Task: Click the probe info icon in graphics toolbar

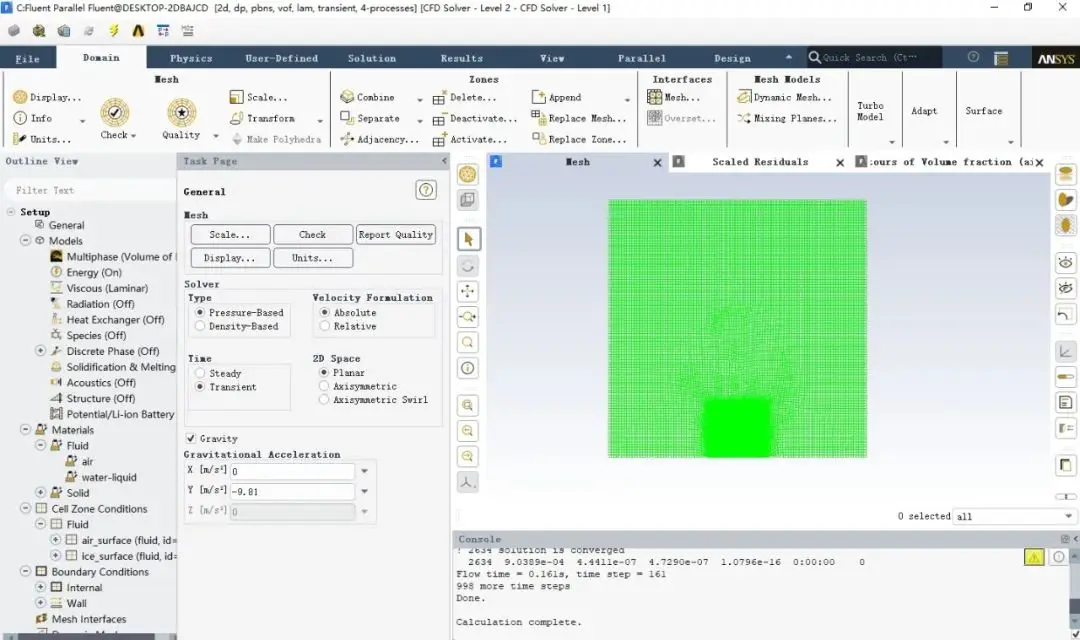Action: coord(468,368)
